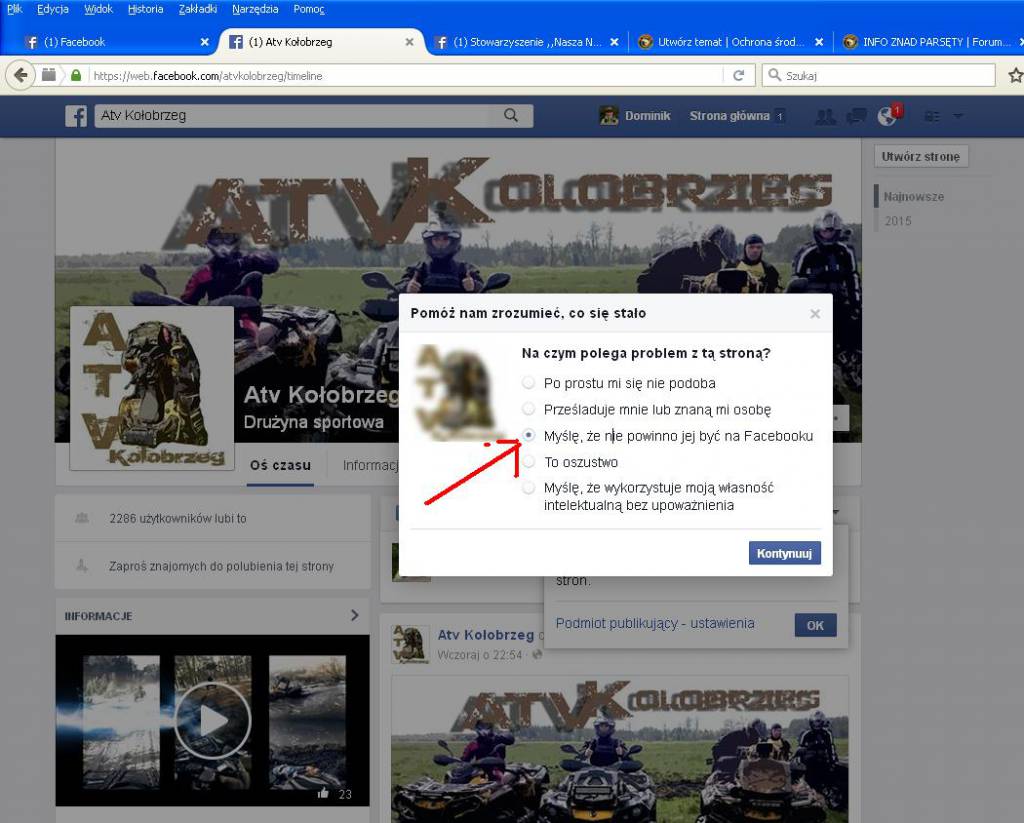Viewport: 1024px width, 823px height.
Task: Close the Stowarzyszenie Nasza N... tab
Action: tap(614, 42)
